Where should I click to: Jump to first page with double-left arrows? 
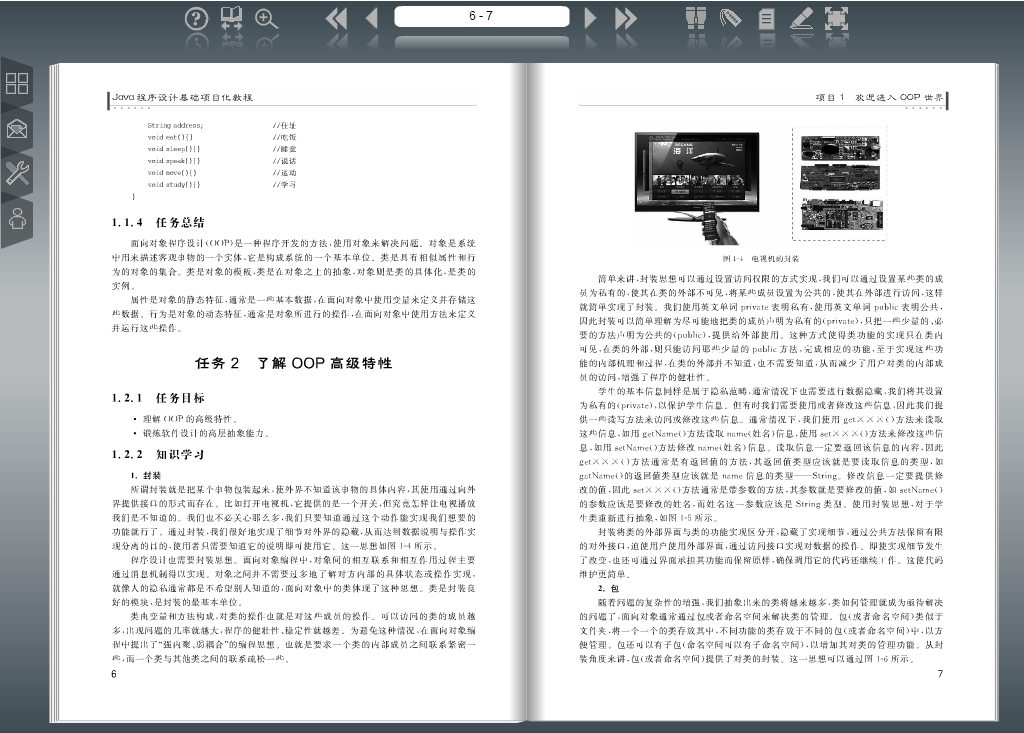pos(337,18)
